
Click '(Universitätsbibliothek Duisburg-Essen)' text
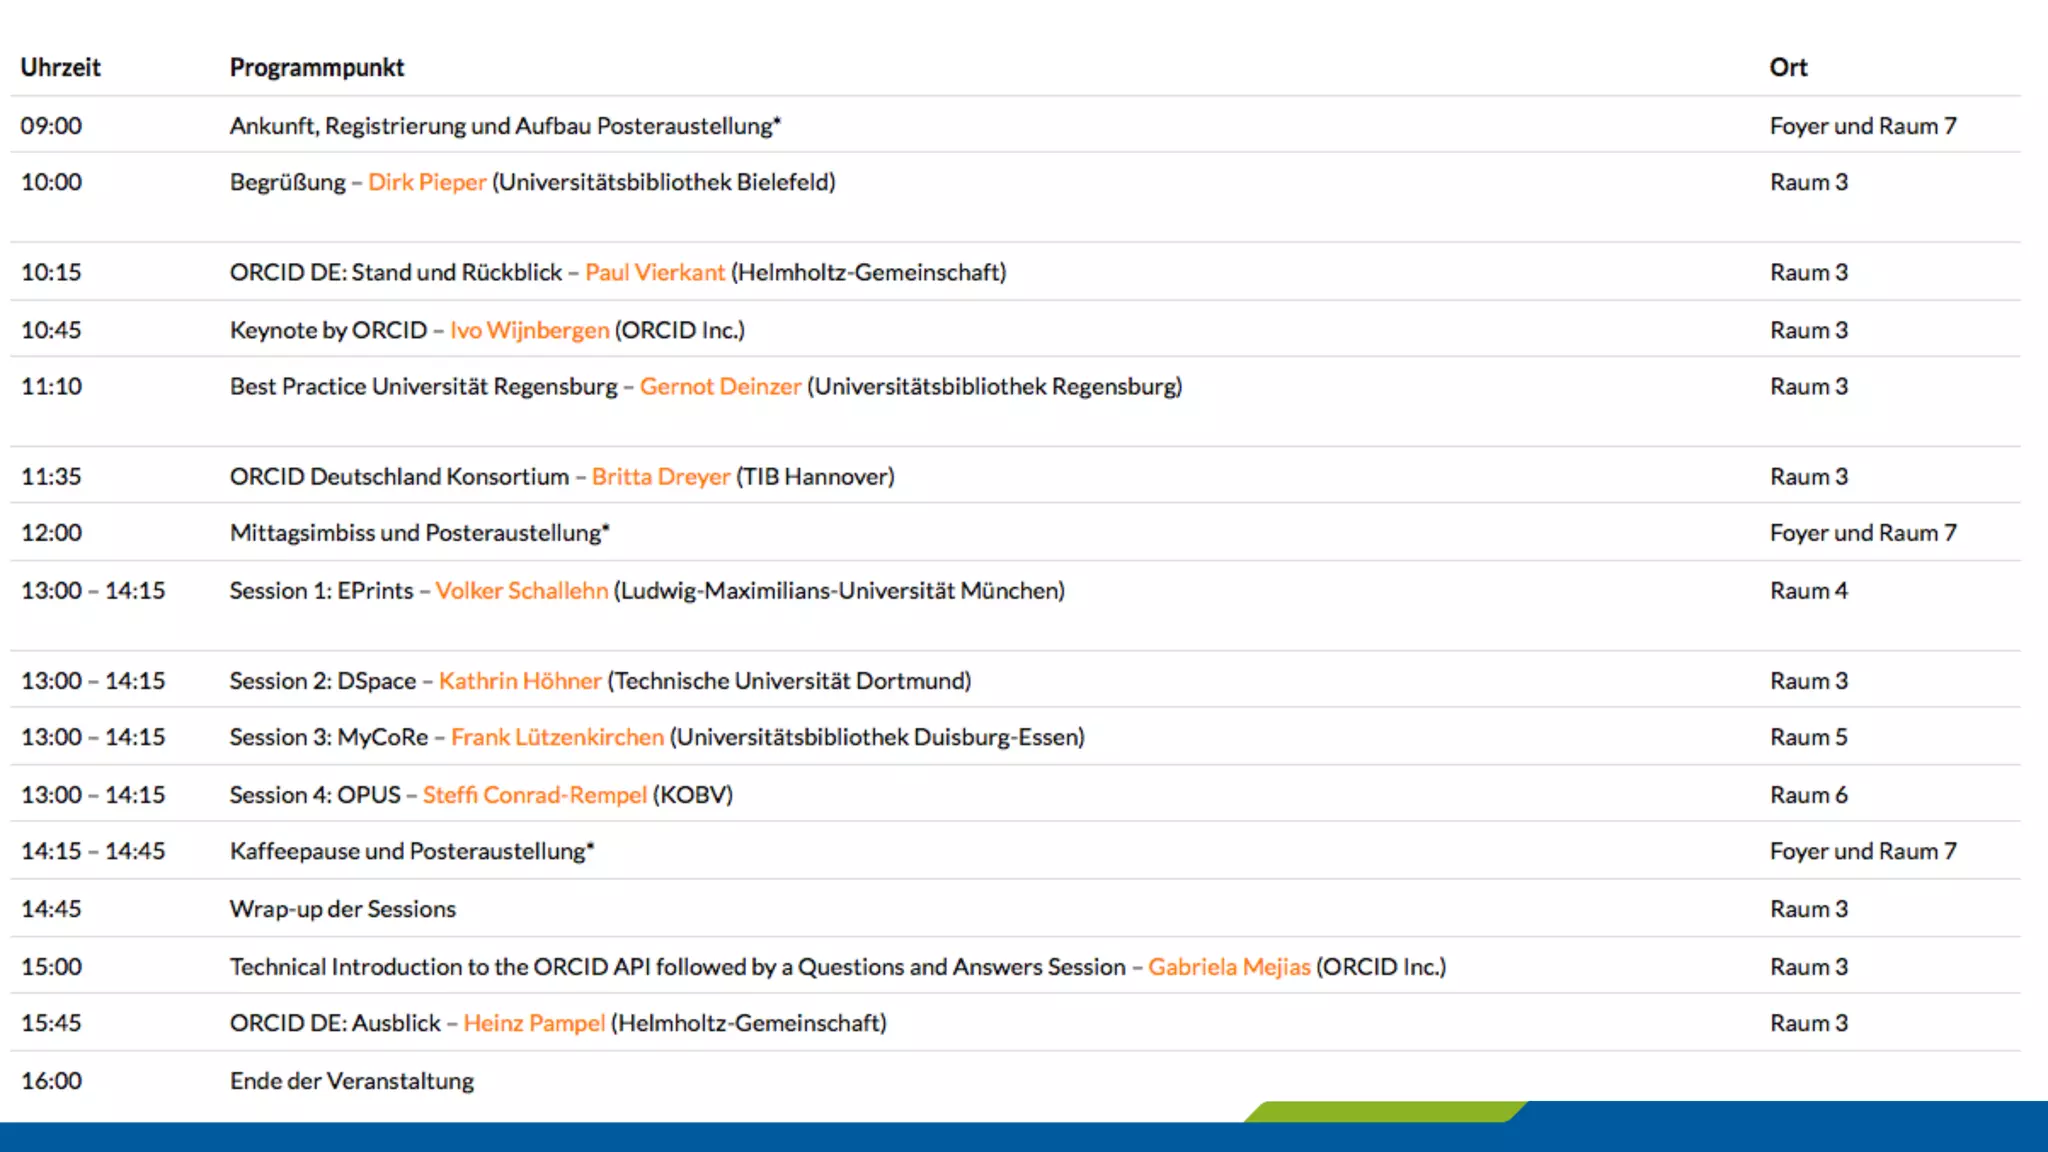[877, 737]
